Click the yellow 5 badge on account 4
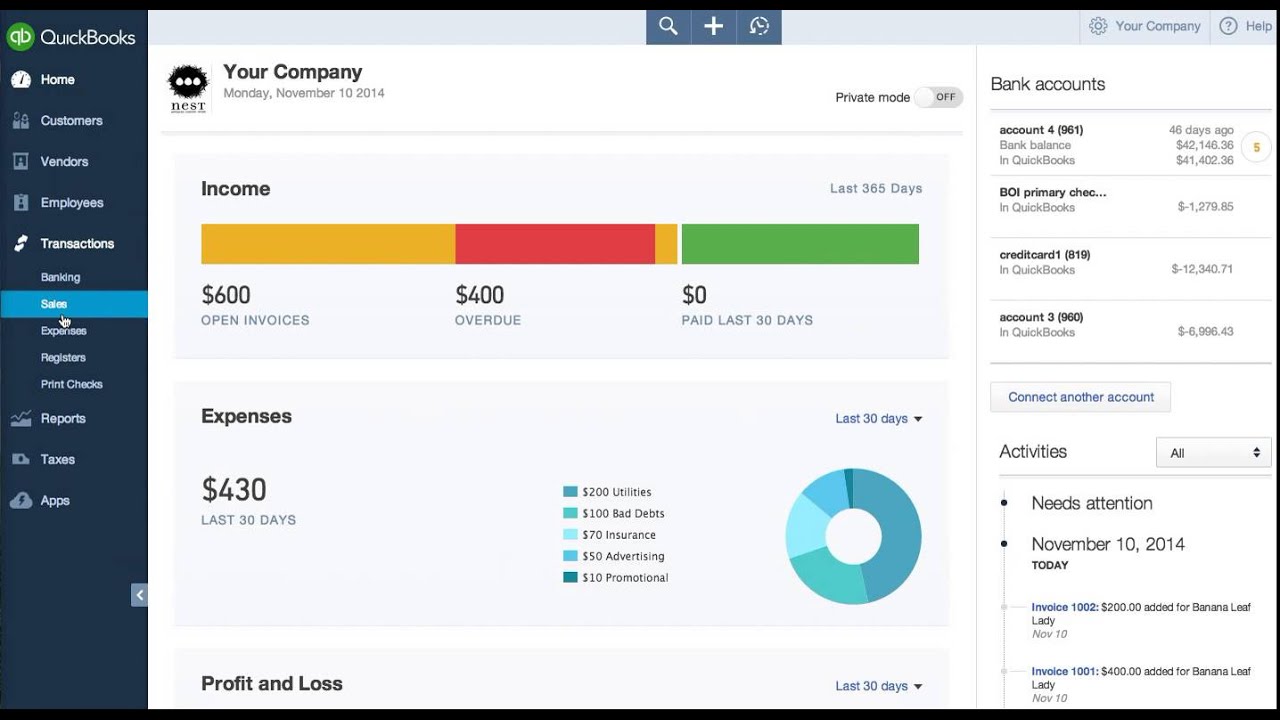Viewport: 1280px width, 720px height. pos(1256,148)
